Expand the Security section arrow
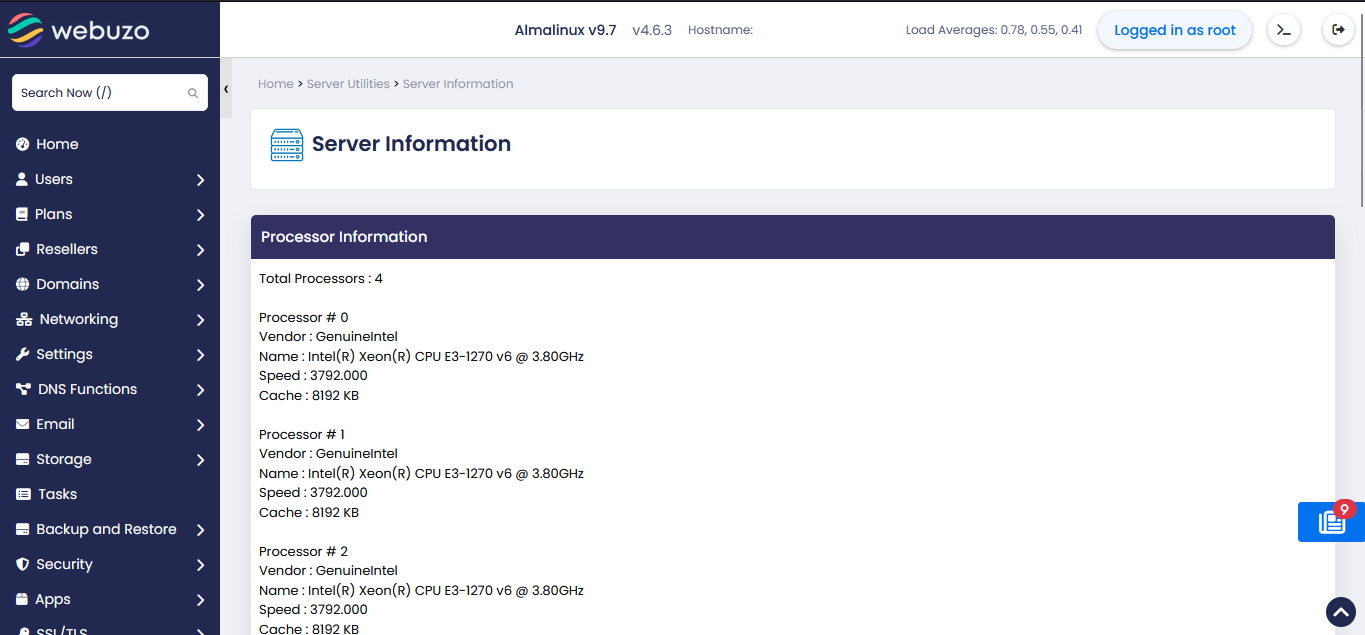 click(200, 565)
